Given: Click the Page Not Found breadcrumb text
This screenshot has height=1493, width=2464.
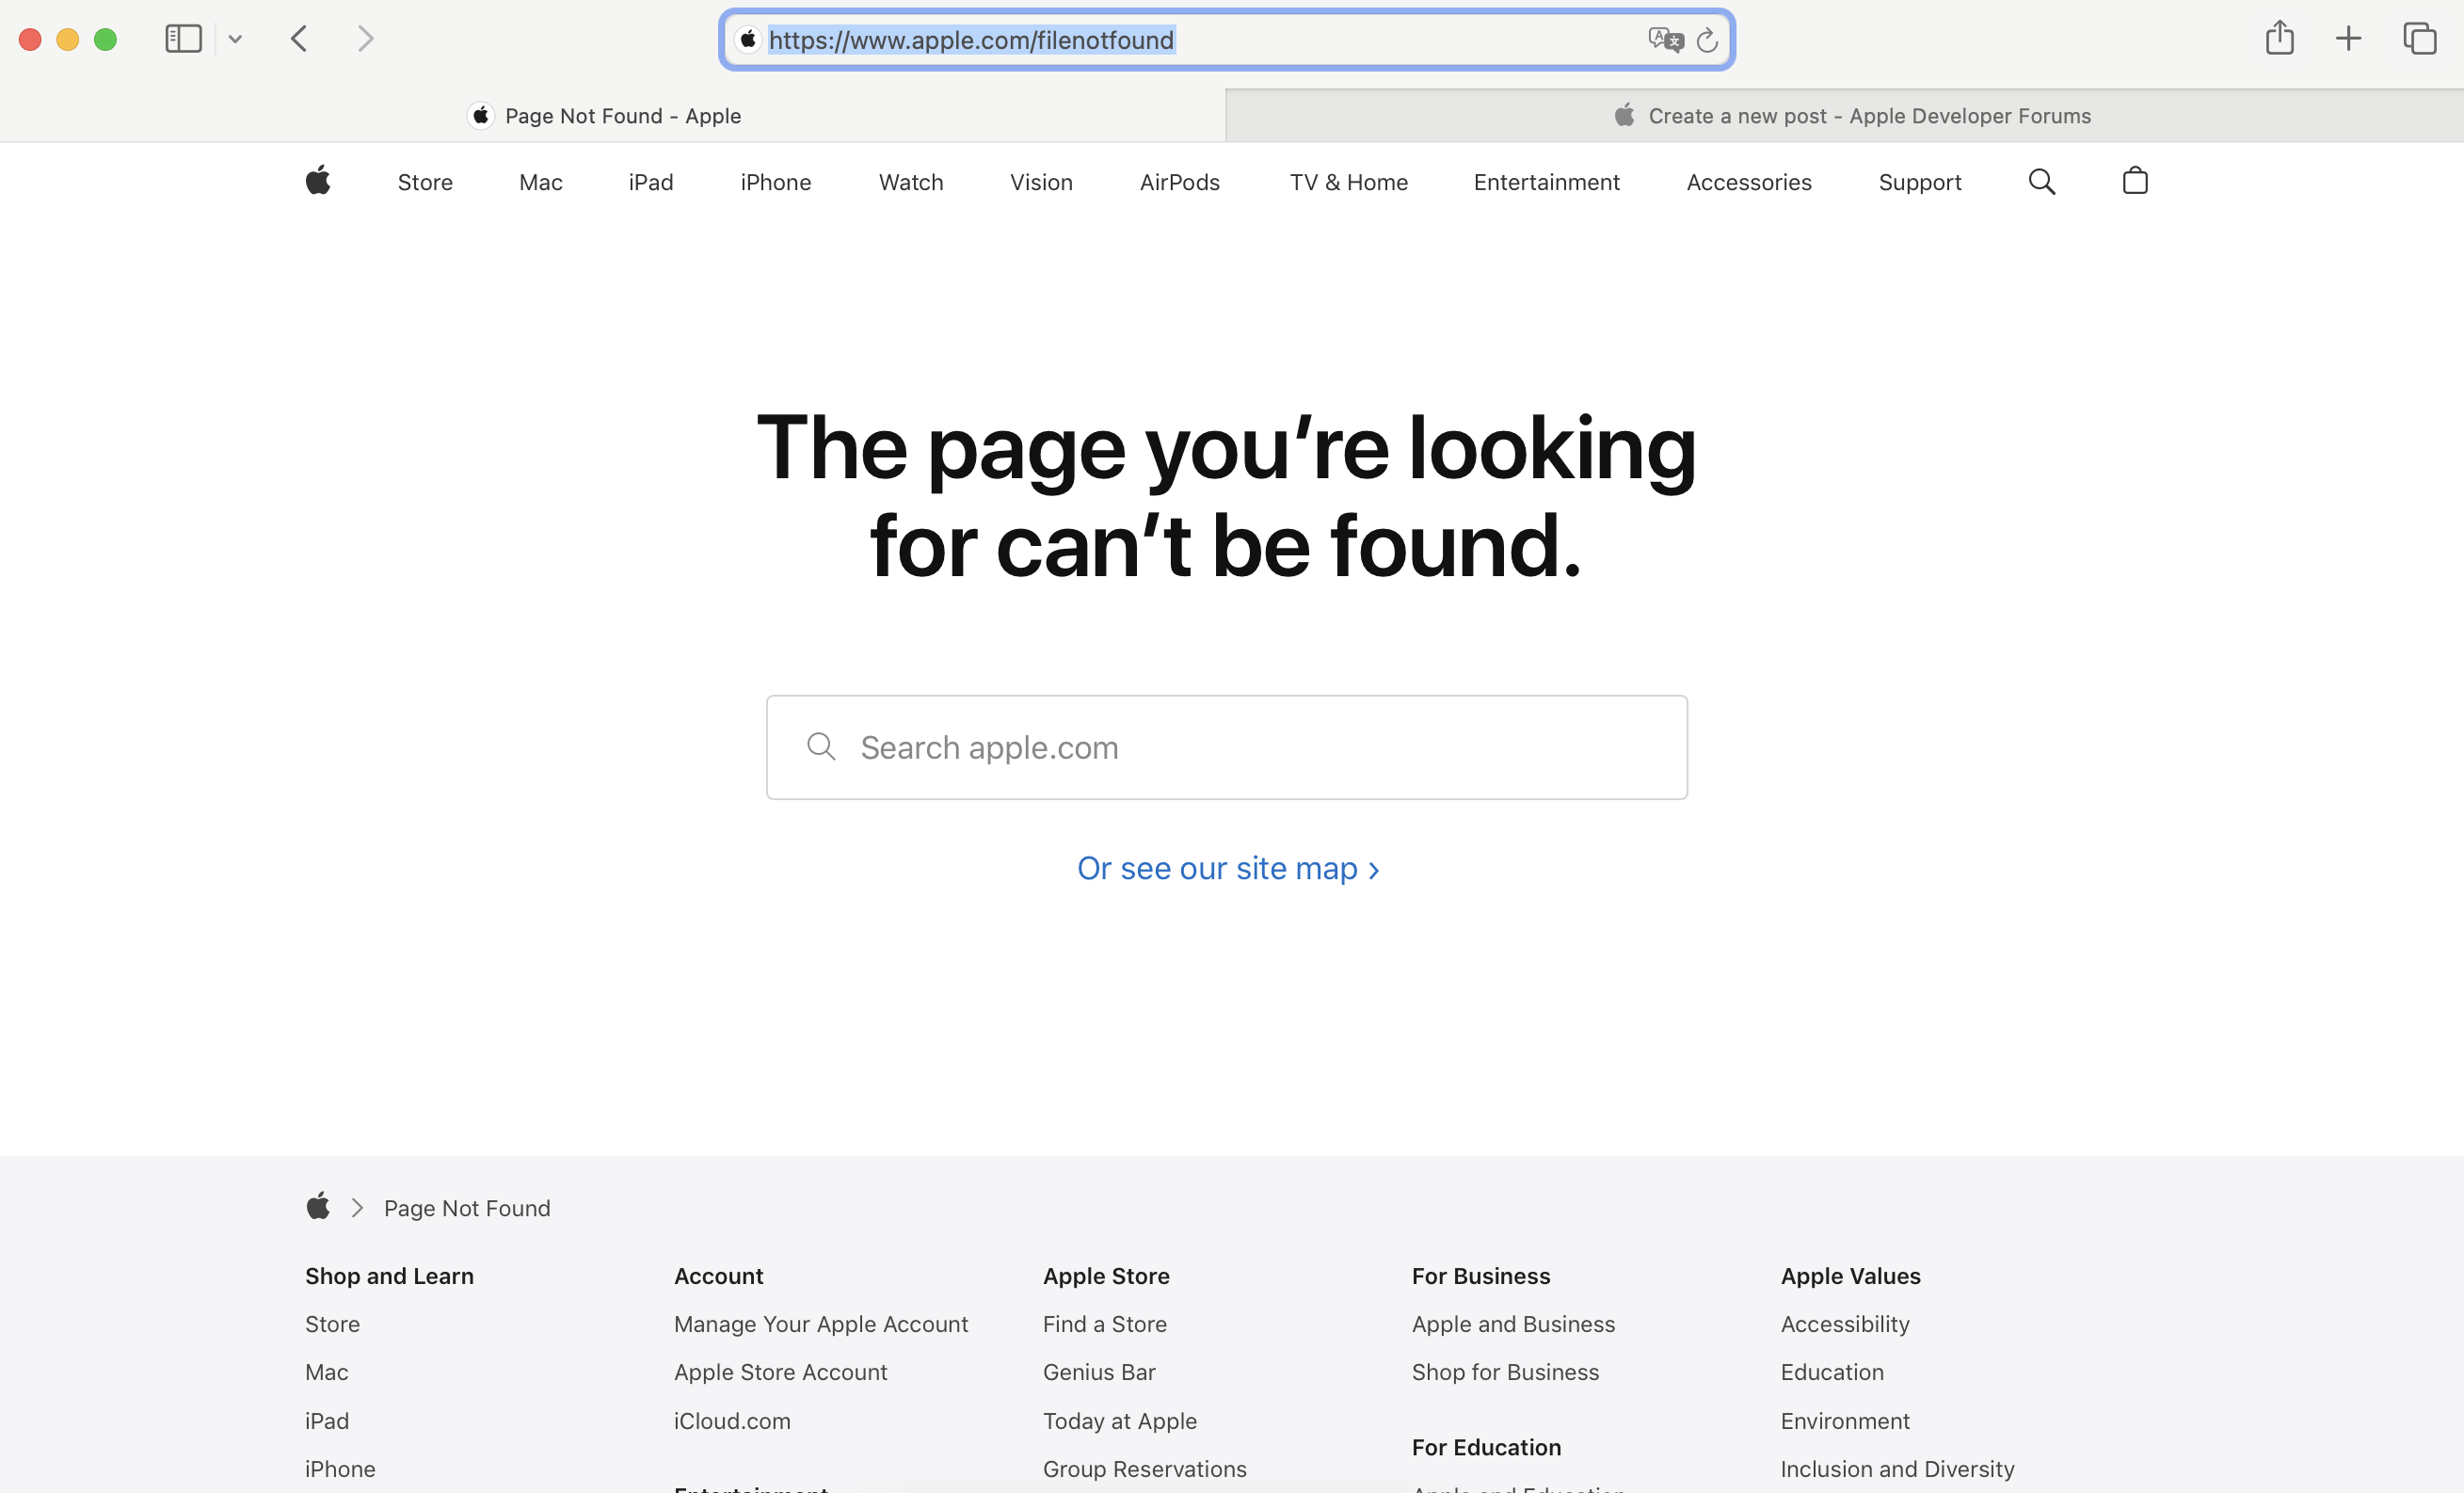Looking at the screenshot, I should coord(467,1208).
